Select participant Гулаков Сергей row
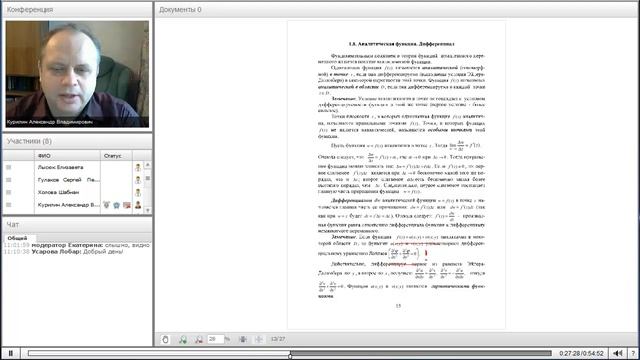This screenshot has width=640, height=360. 73,180
